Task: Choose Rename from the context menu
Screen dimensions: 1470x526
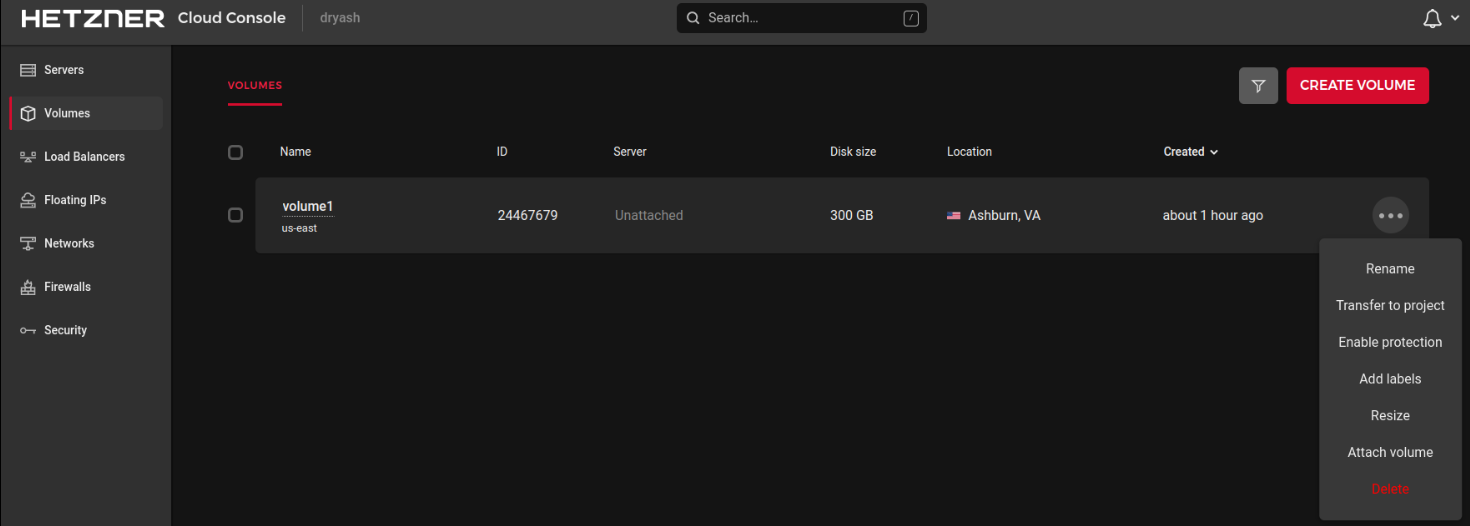Action: (x=1390, y=269)
